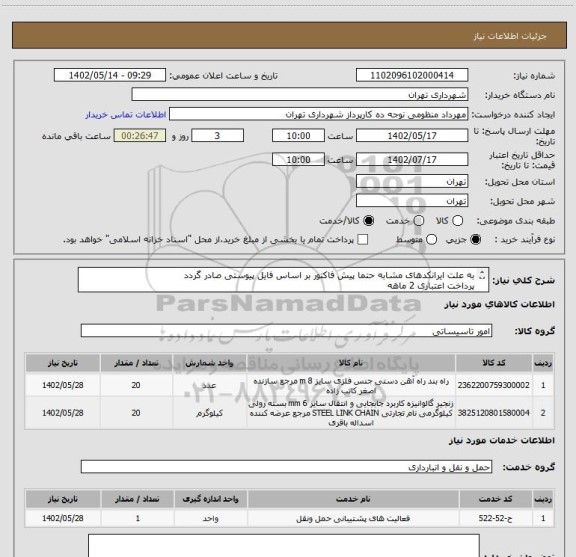Click the فعالیت های پشتیبانی حمل ونقل service name
576x557 pixels.
click(x=353, y=518)
